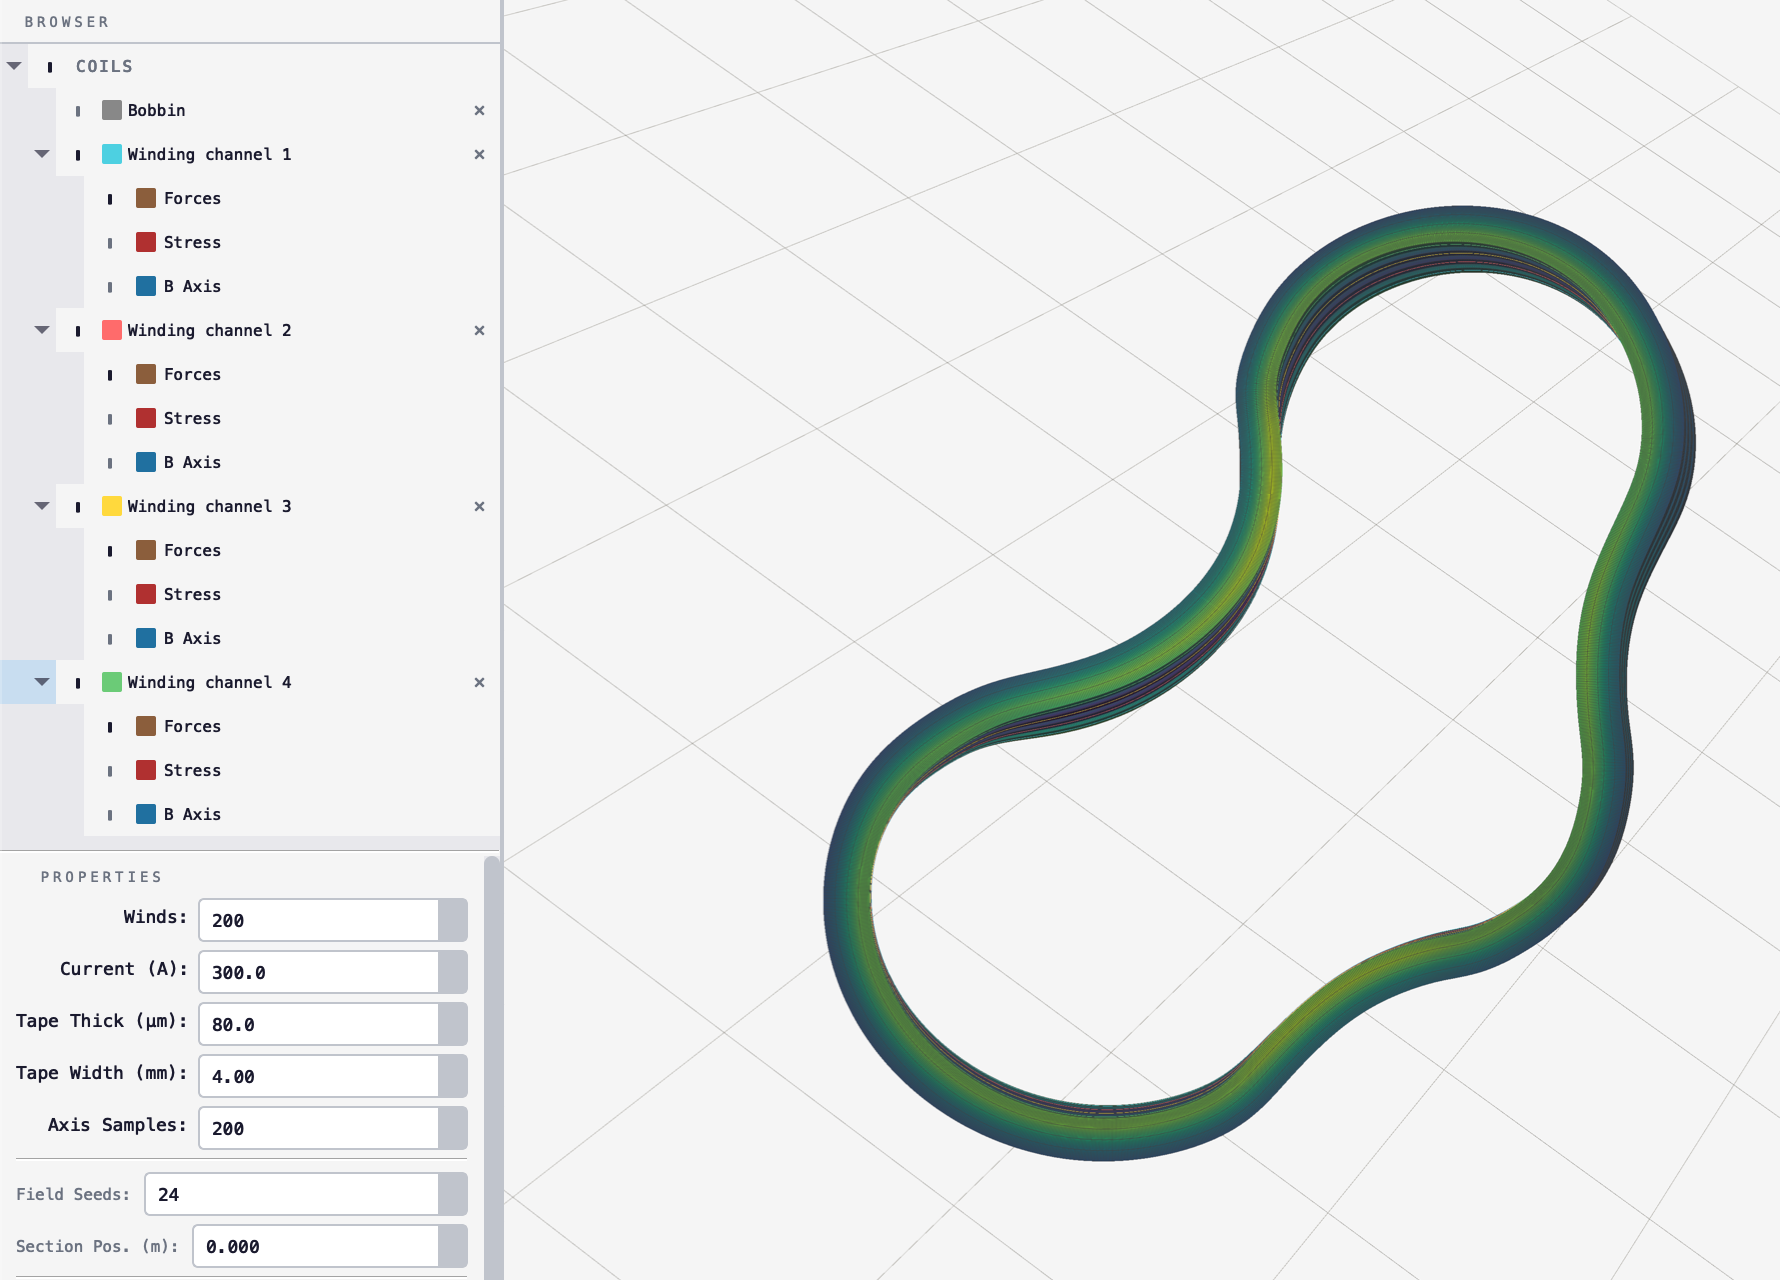
Task: Click the Winds field stepper handle
Action: [x=453, y=920]
